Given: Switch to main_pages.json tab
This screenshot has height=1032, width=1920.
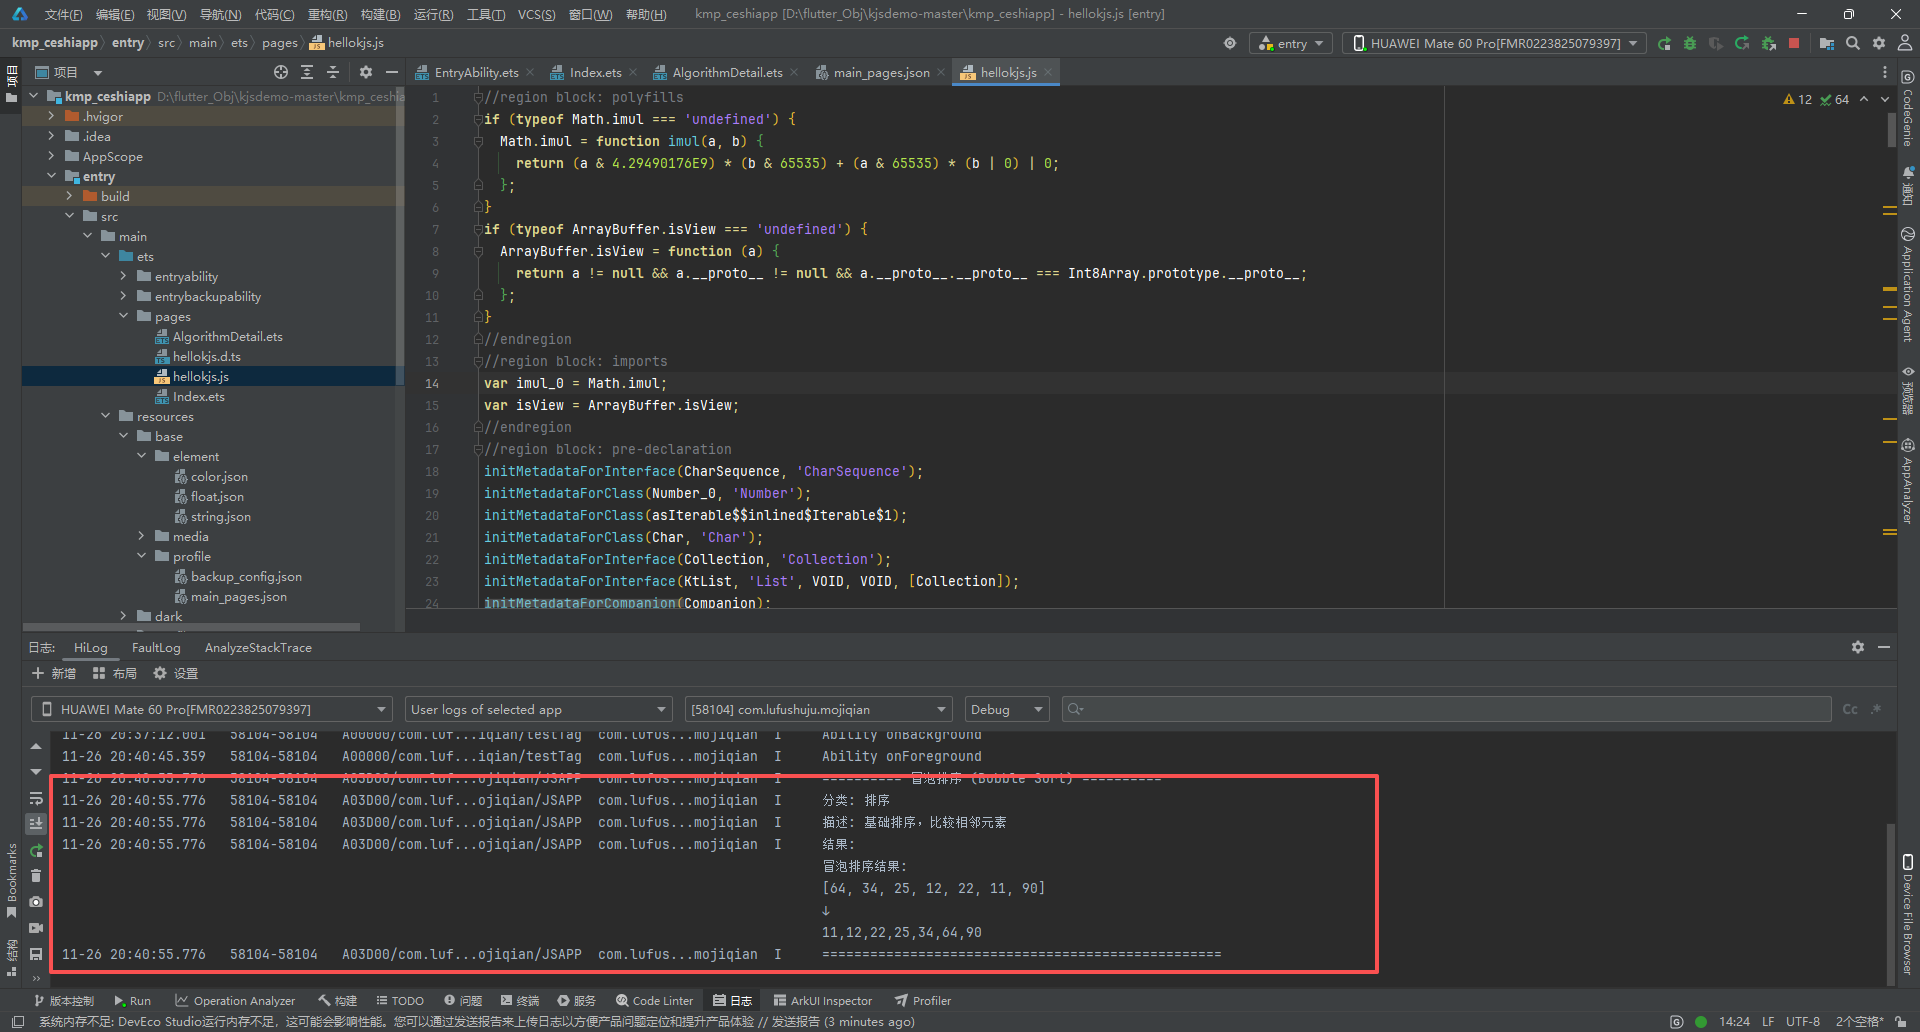Looking at the screenshot, I should [x=881, y=72].
